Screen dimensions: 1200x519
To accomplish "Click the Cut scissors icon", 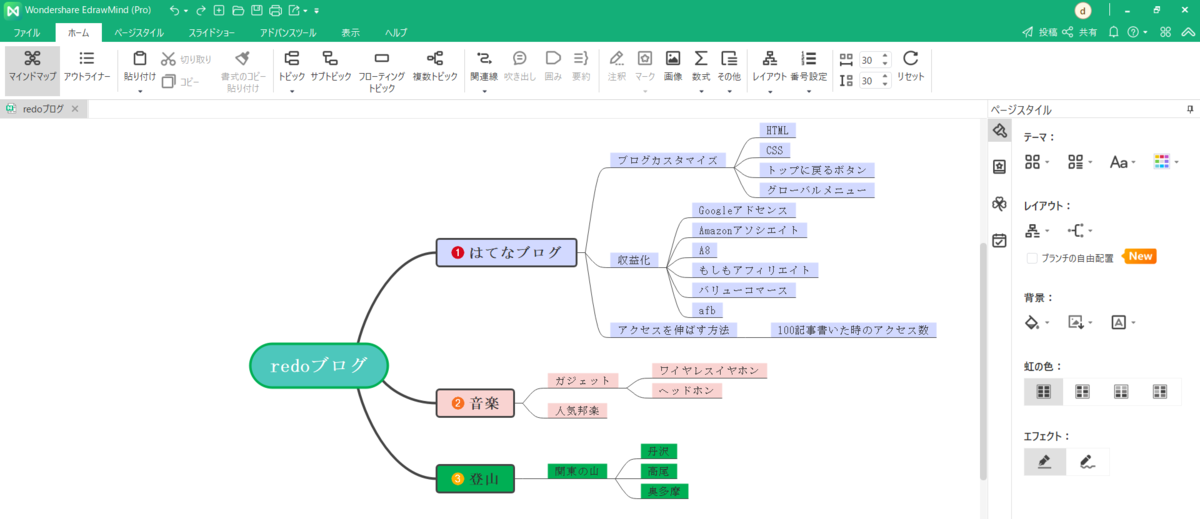I will click(x=169, y=59).
